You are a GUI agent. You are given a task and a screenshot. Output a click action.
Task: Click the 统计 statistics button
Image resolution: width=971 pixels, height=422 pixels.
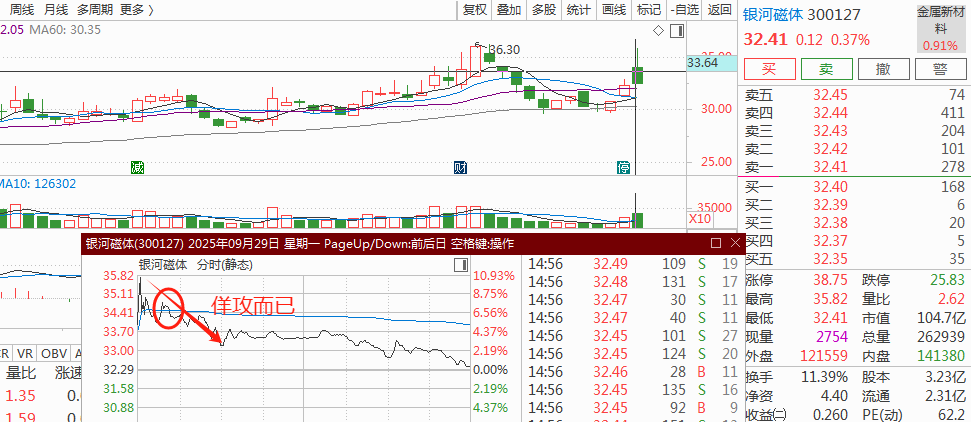pyautogui.click(x=579, y=9)
